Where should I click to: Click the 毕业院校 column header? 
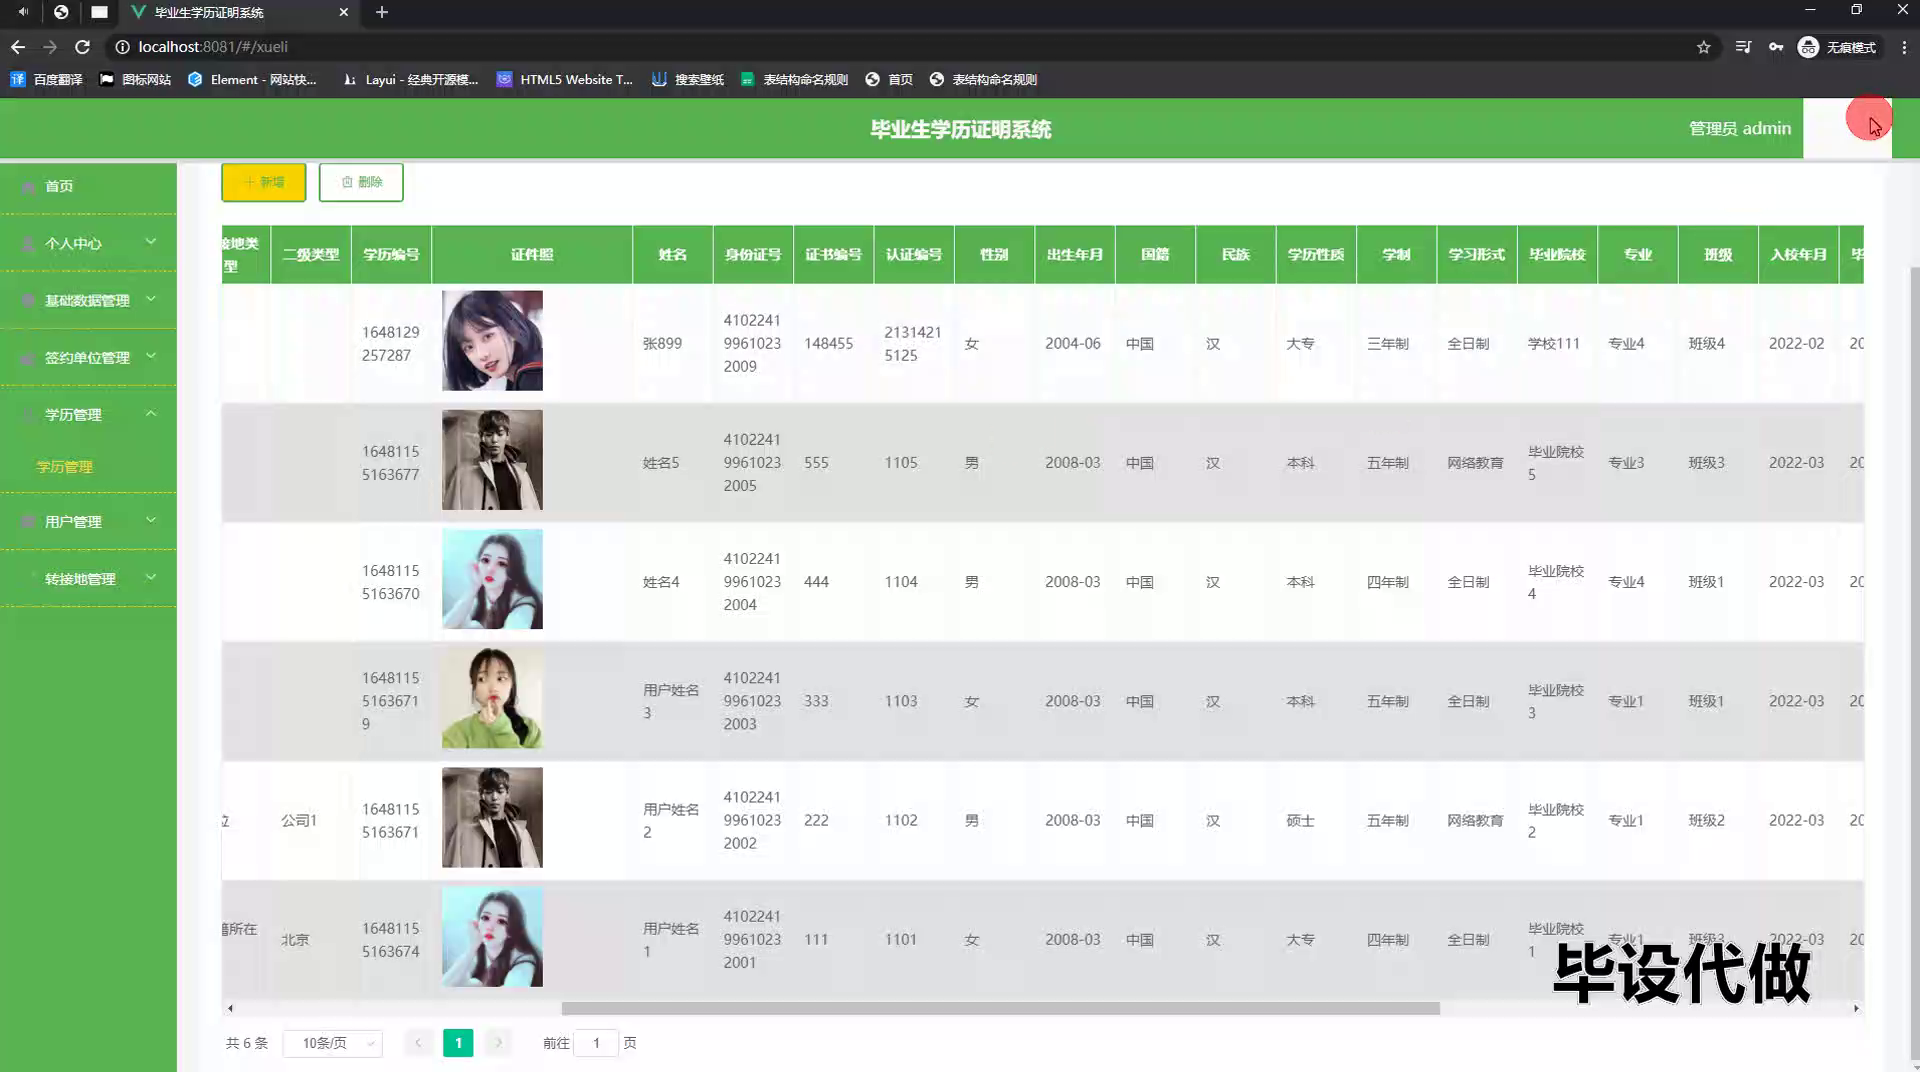point(1557,254)
